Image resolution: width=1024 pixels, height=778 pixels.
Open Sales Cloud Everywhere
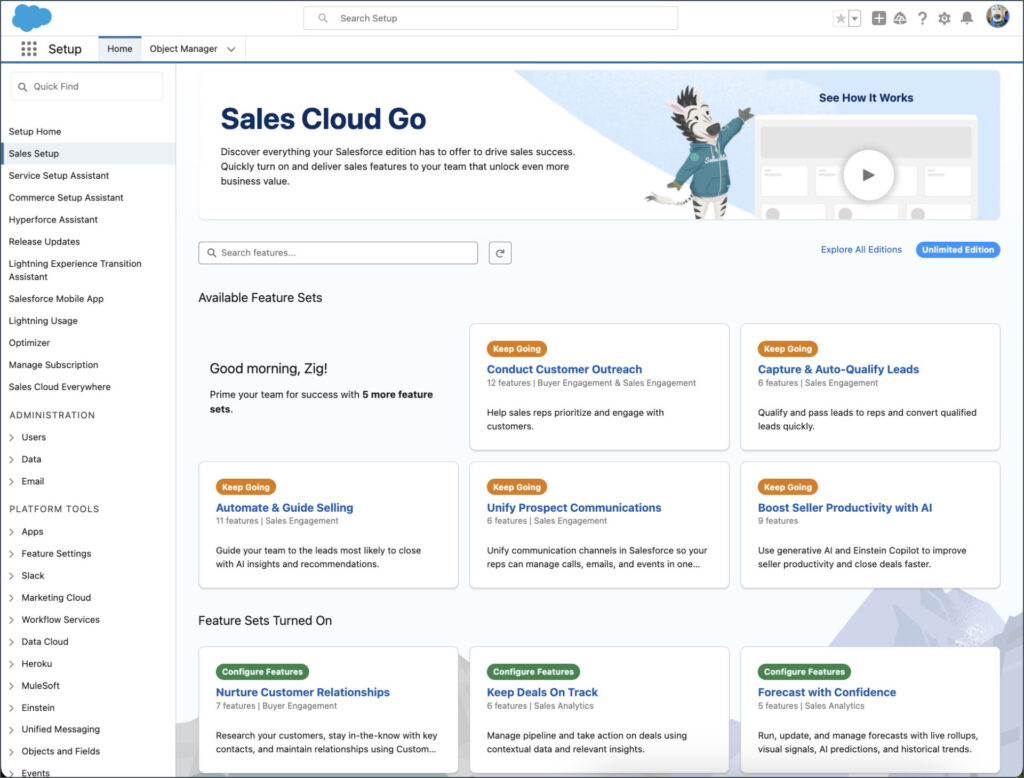click(x=59, y=387)
